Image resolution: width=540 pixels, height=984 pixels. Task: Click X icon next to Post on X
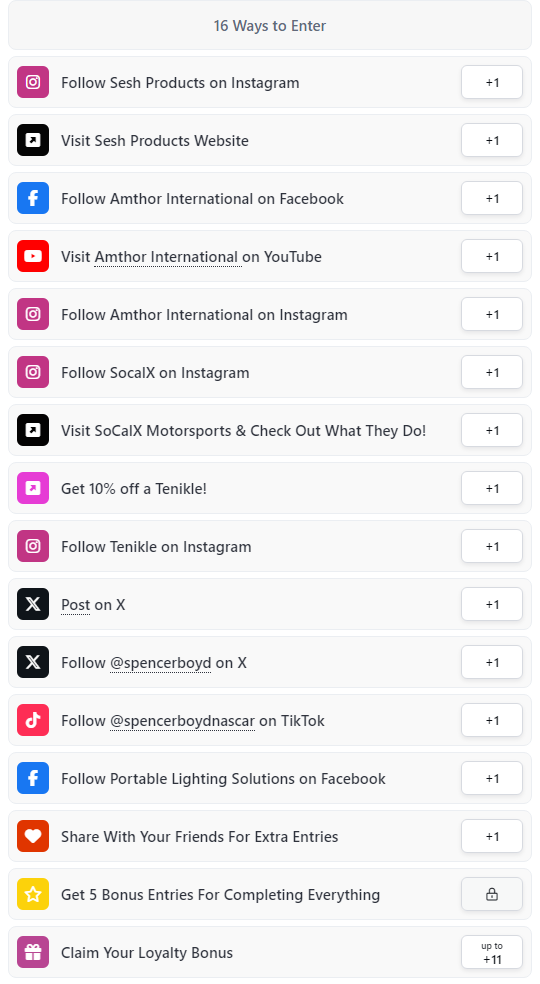(33, 604)
